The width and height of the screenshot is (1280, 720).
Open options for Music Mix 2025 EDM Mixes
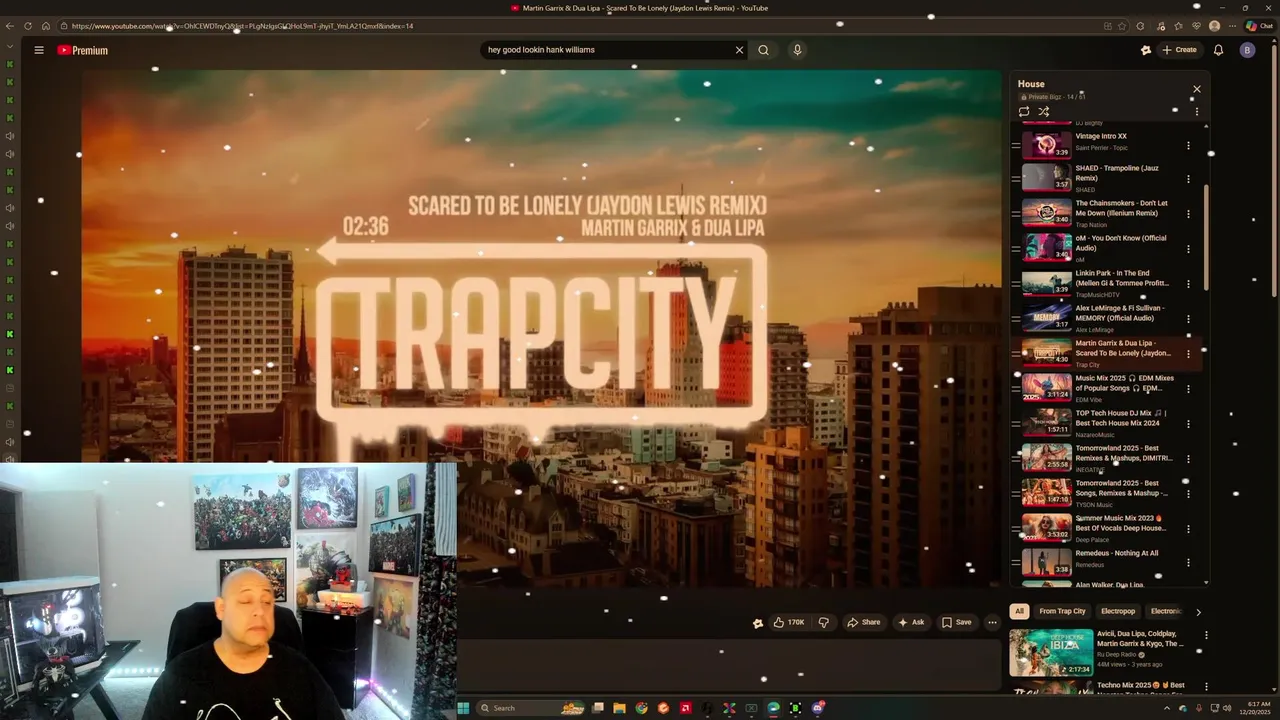coord(1188,389)
